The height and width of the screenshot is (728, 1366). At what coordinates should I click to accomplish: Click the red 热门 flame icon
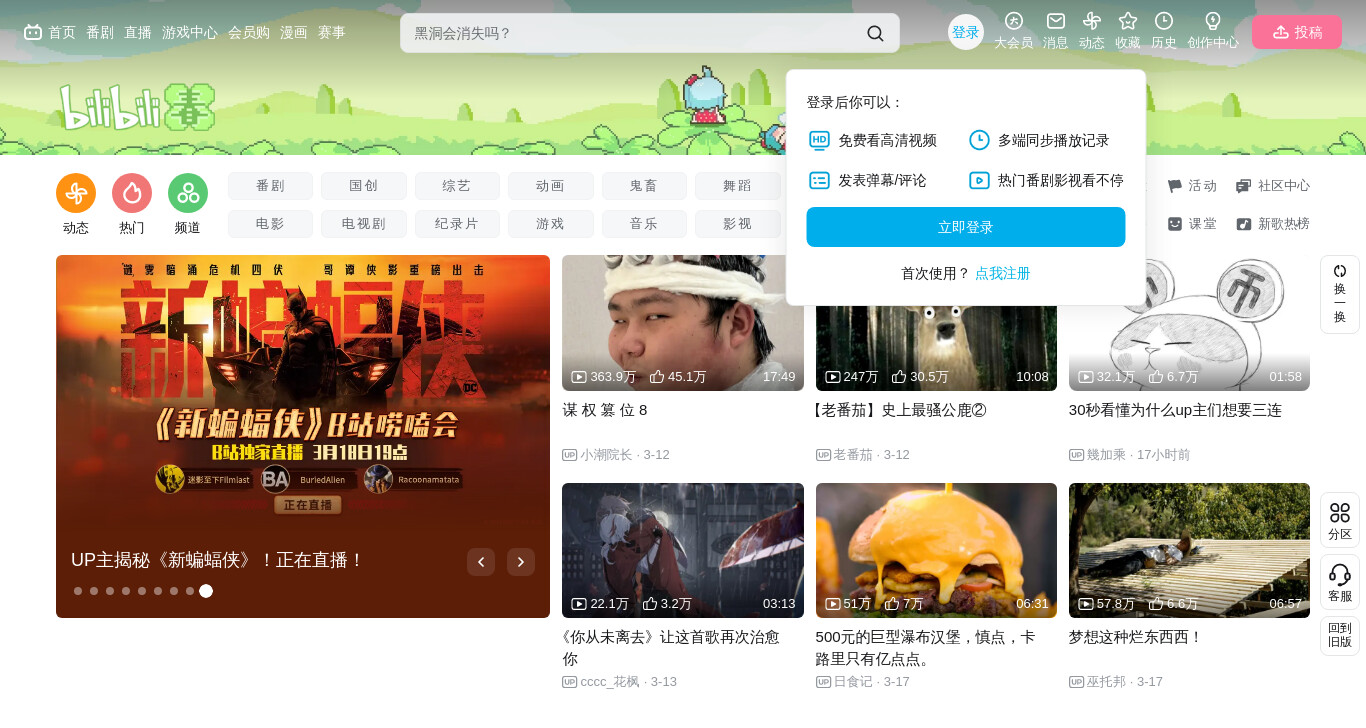click(x=132, y=193)
